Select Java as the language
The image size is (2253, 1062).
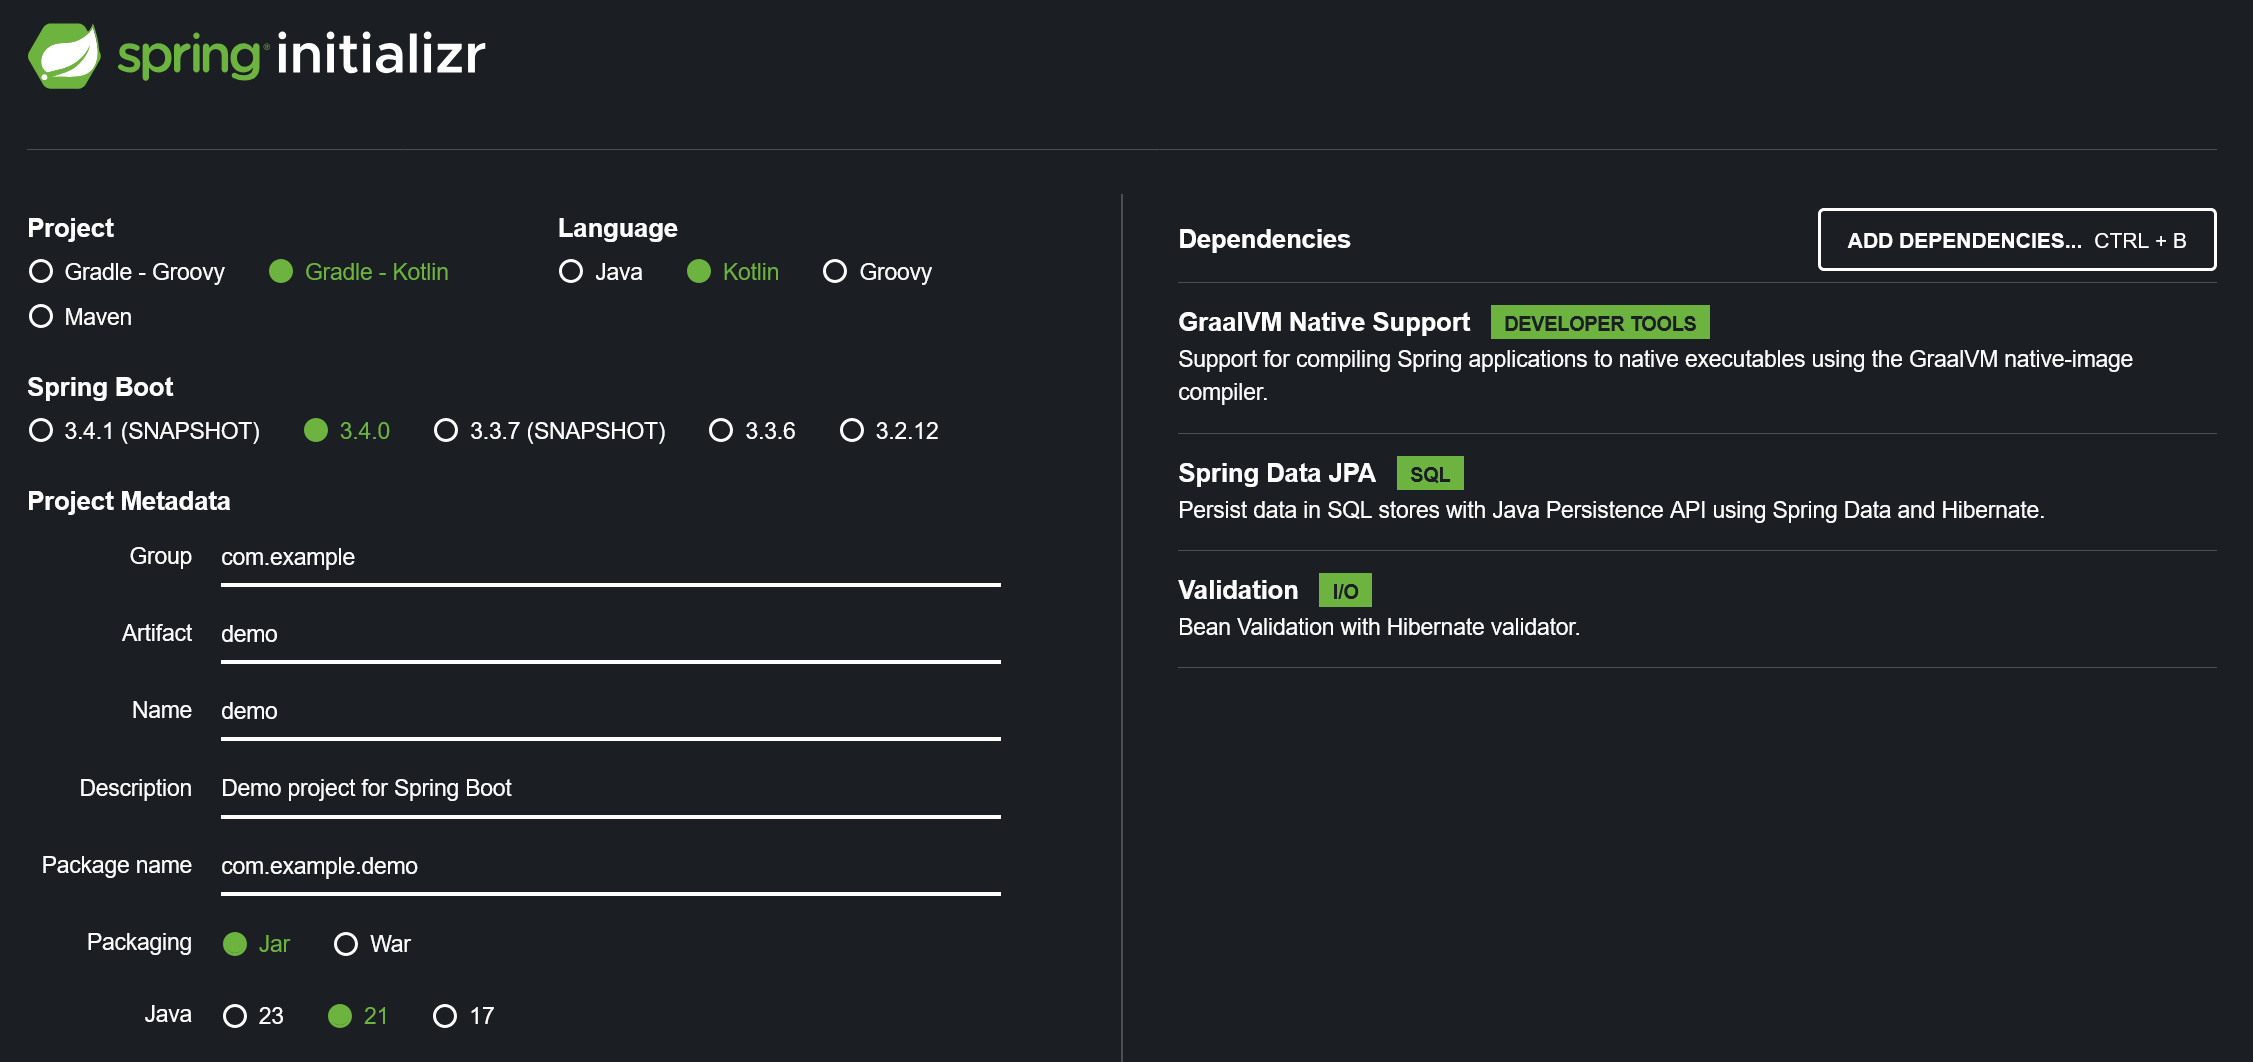click(x=600, y=272)
